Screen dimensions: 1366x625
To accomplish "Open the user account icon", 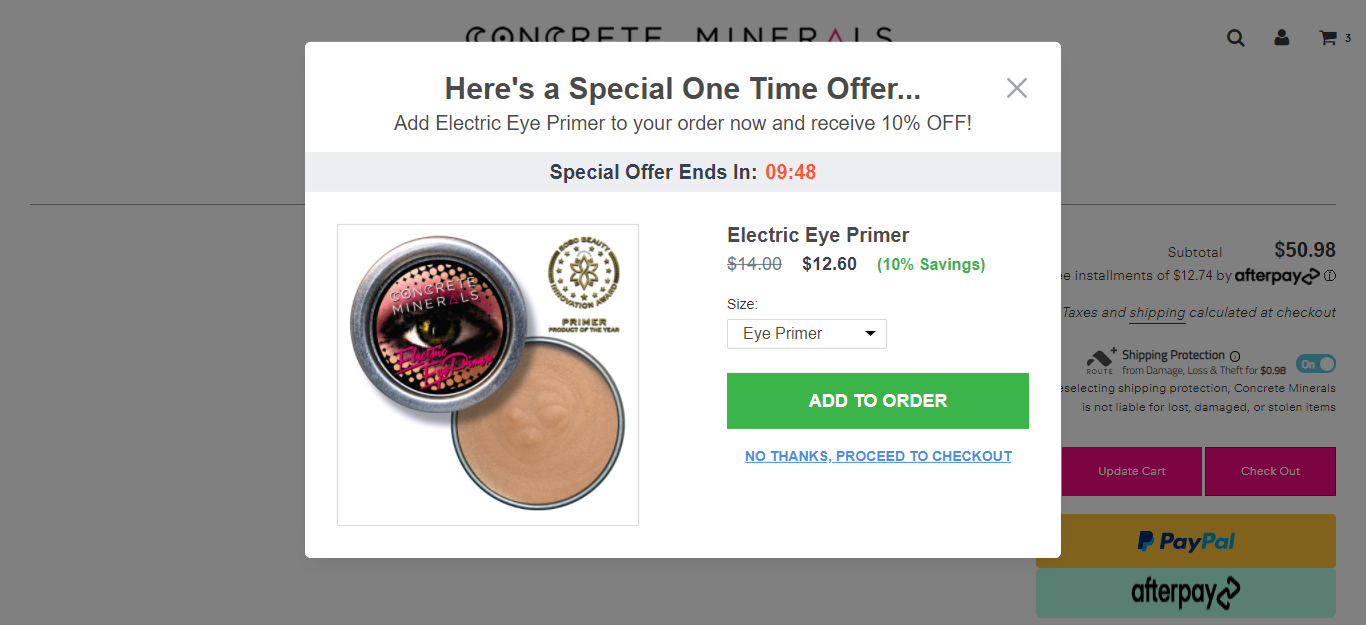I will tap(1282, 38).
